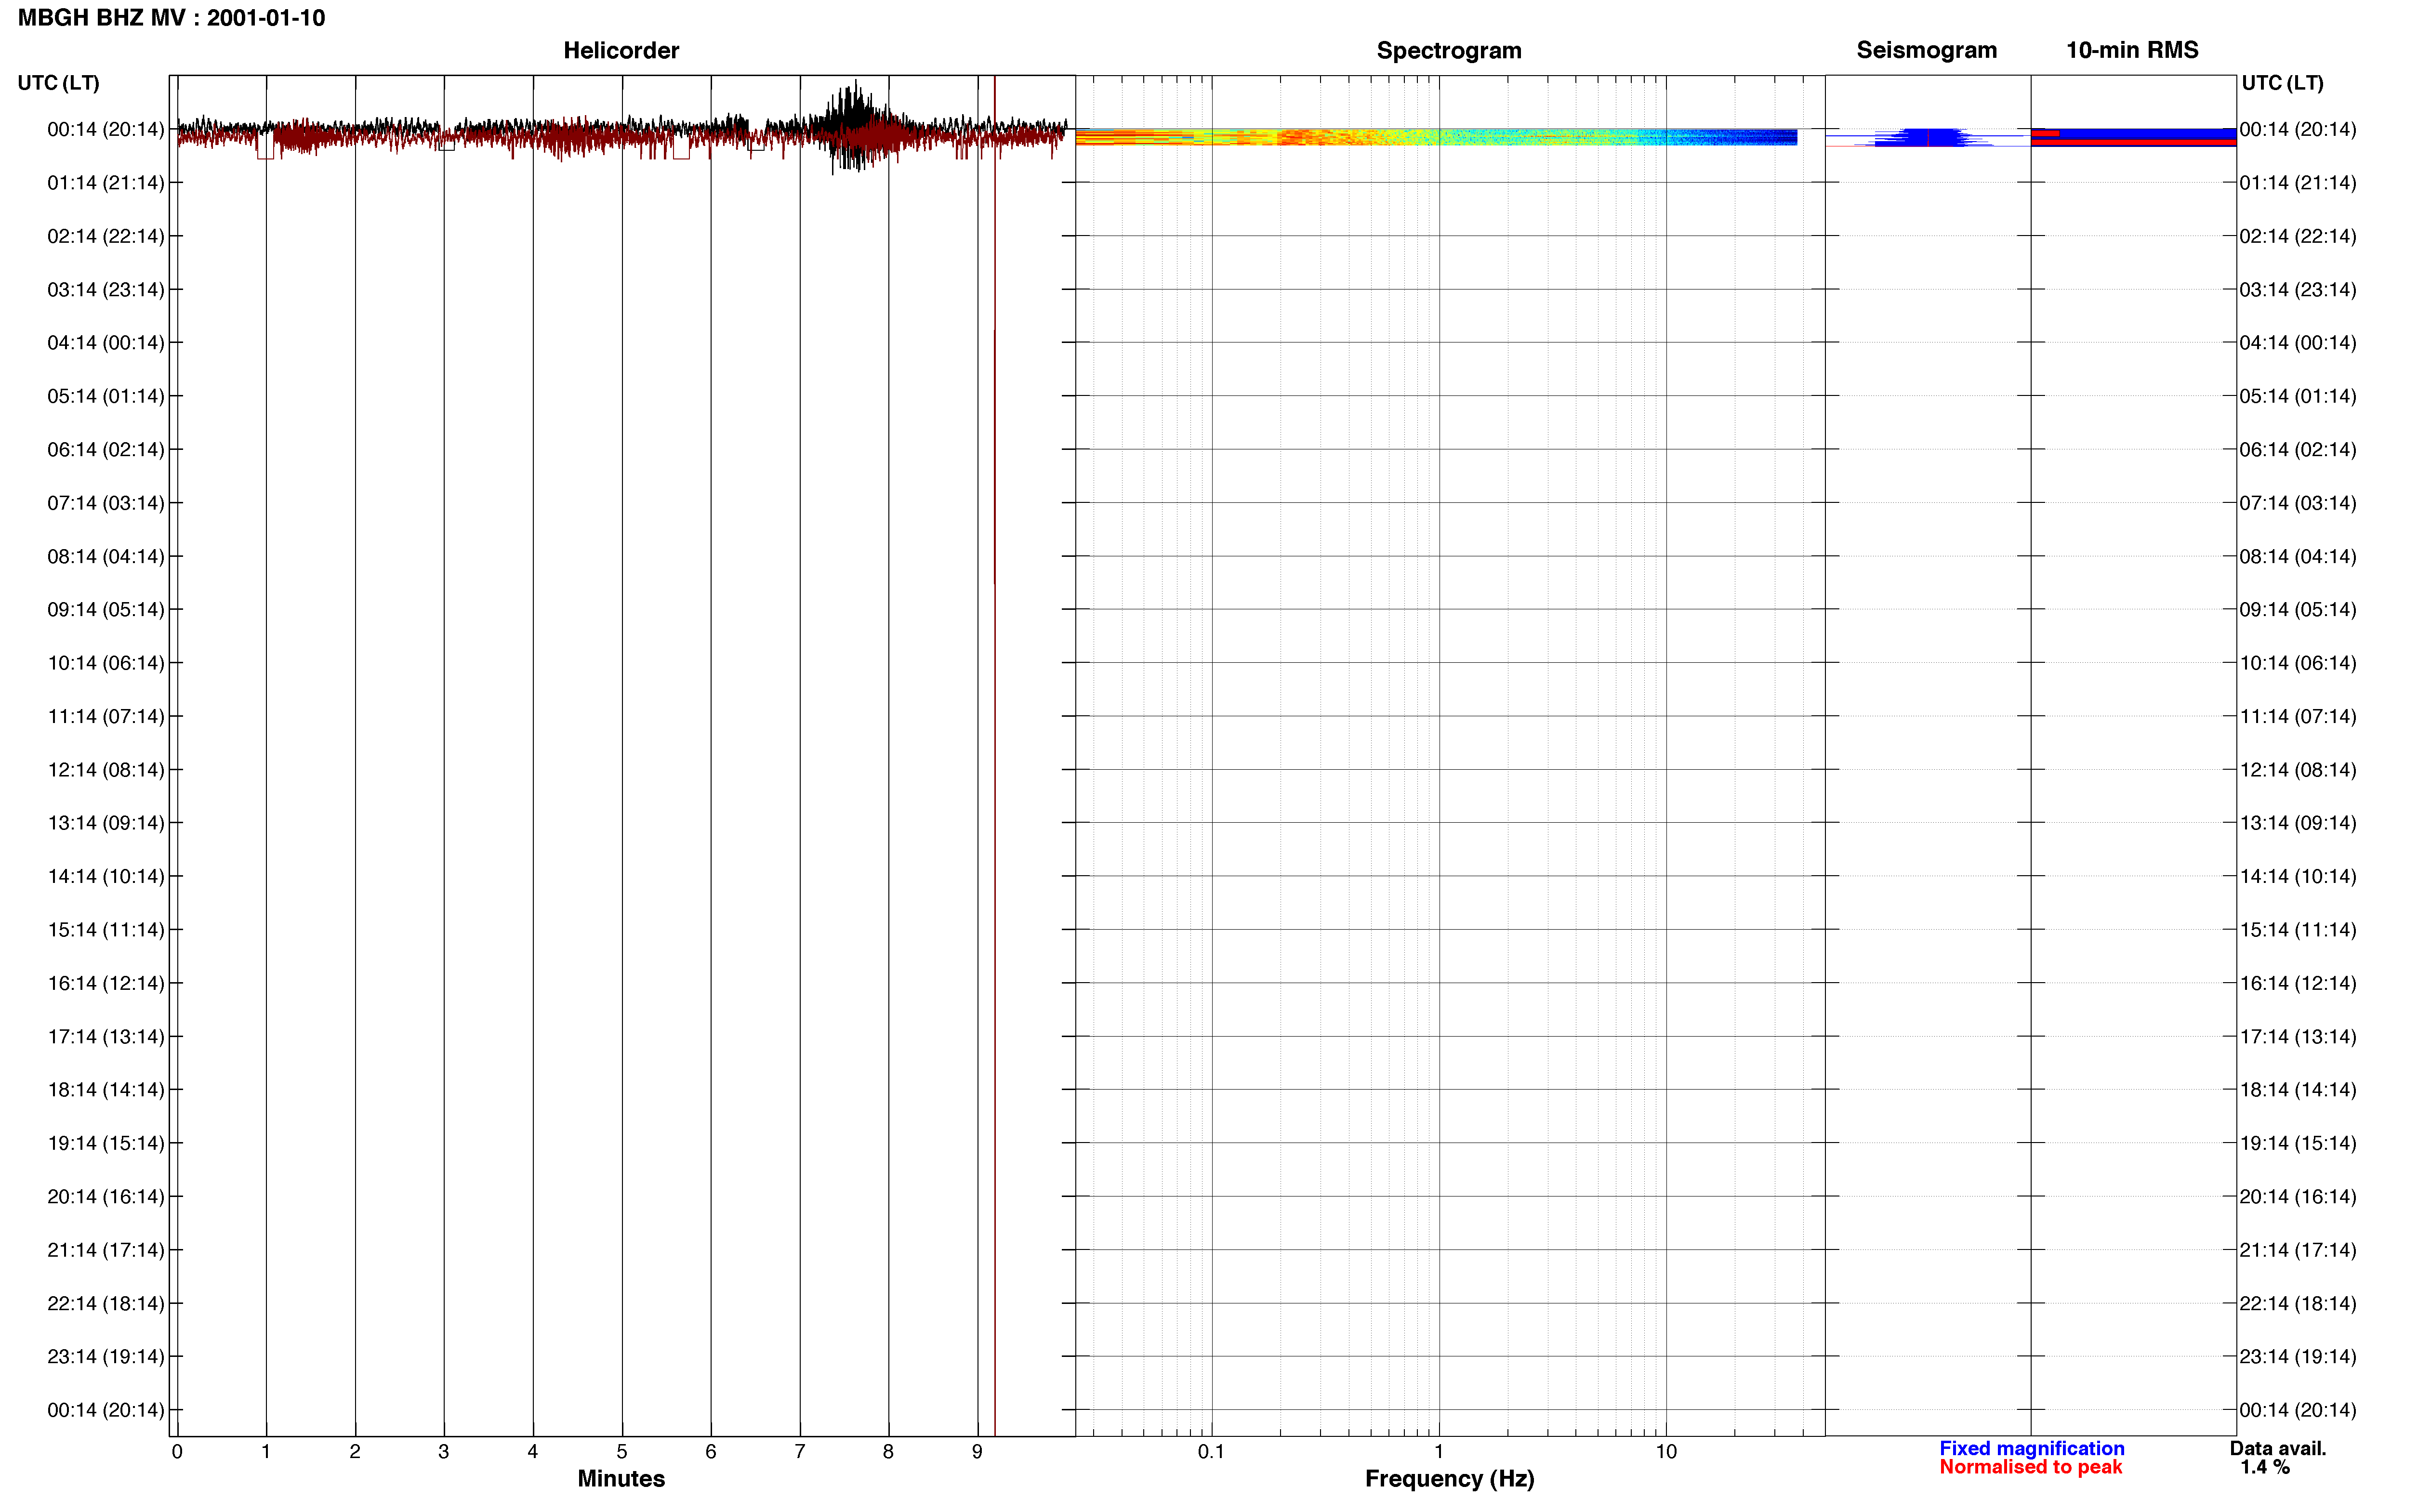Click the 1 tick on the Frequency axis

[1439, 1452]
